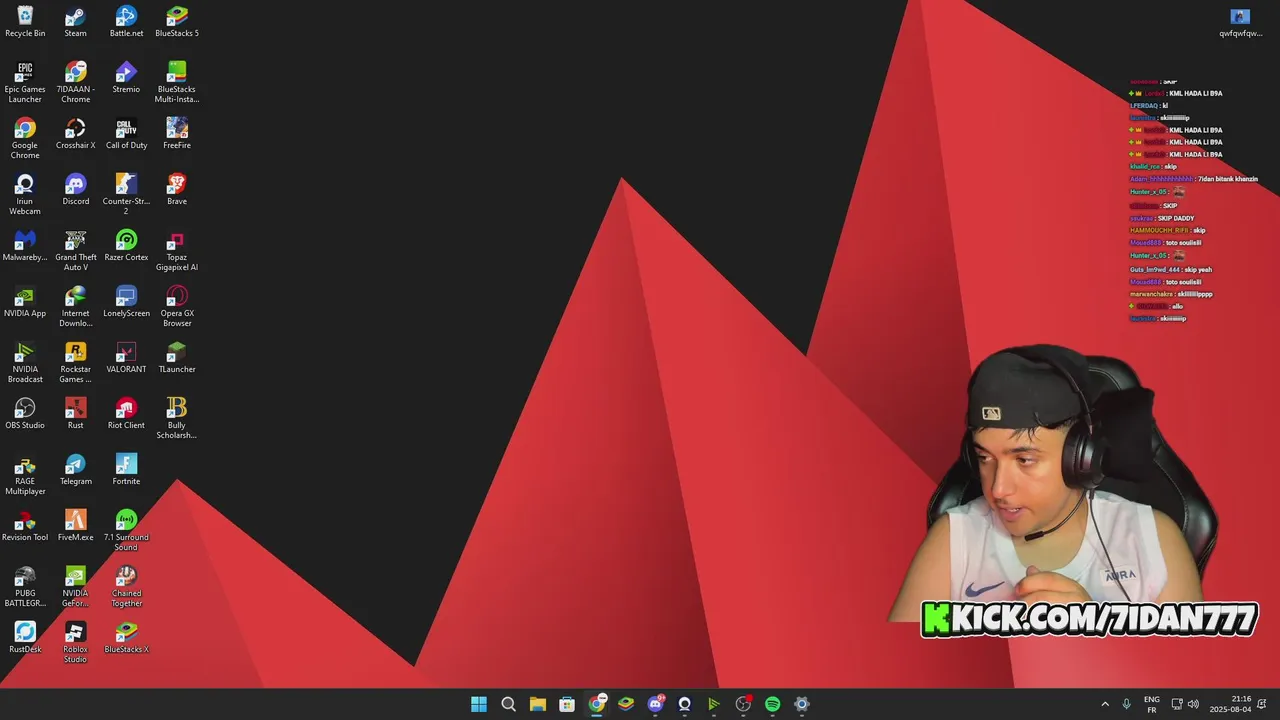This screenshot has width=1280, height=720.
Task: Select the Iriun Webcam desktop icon
Action: 25,194
